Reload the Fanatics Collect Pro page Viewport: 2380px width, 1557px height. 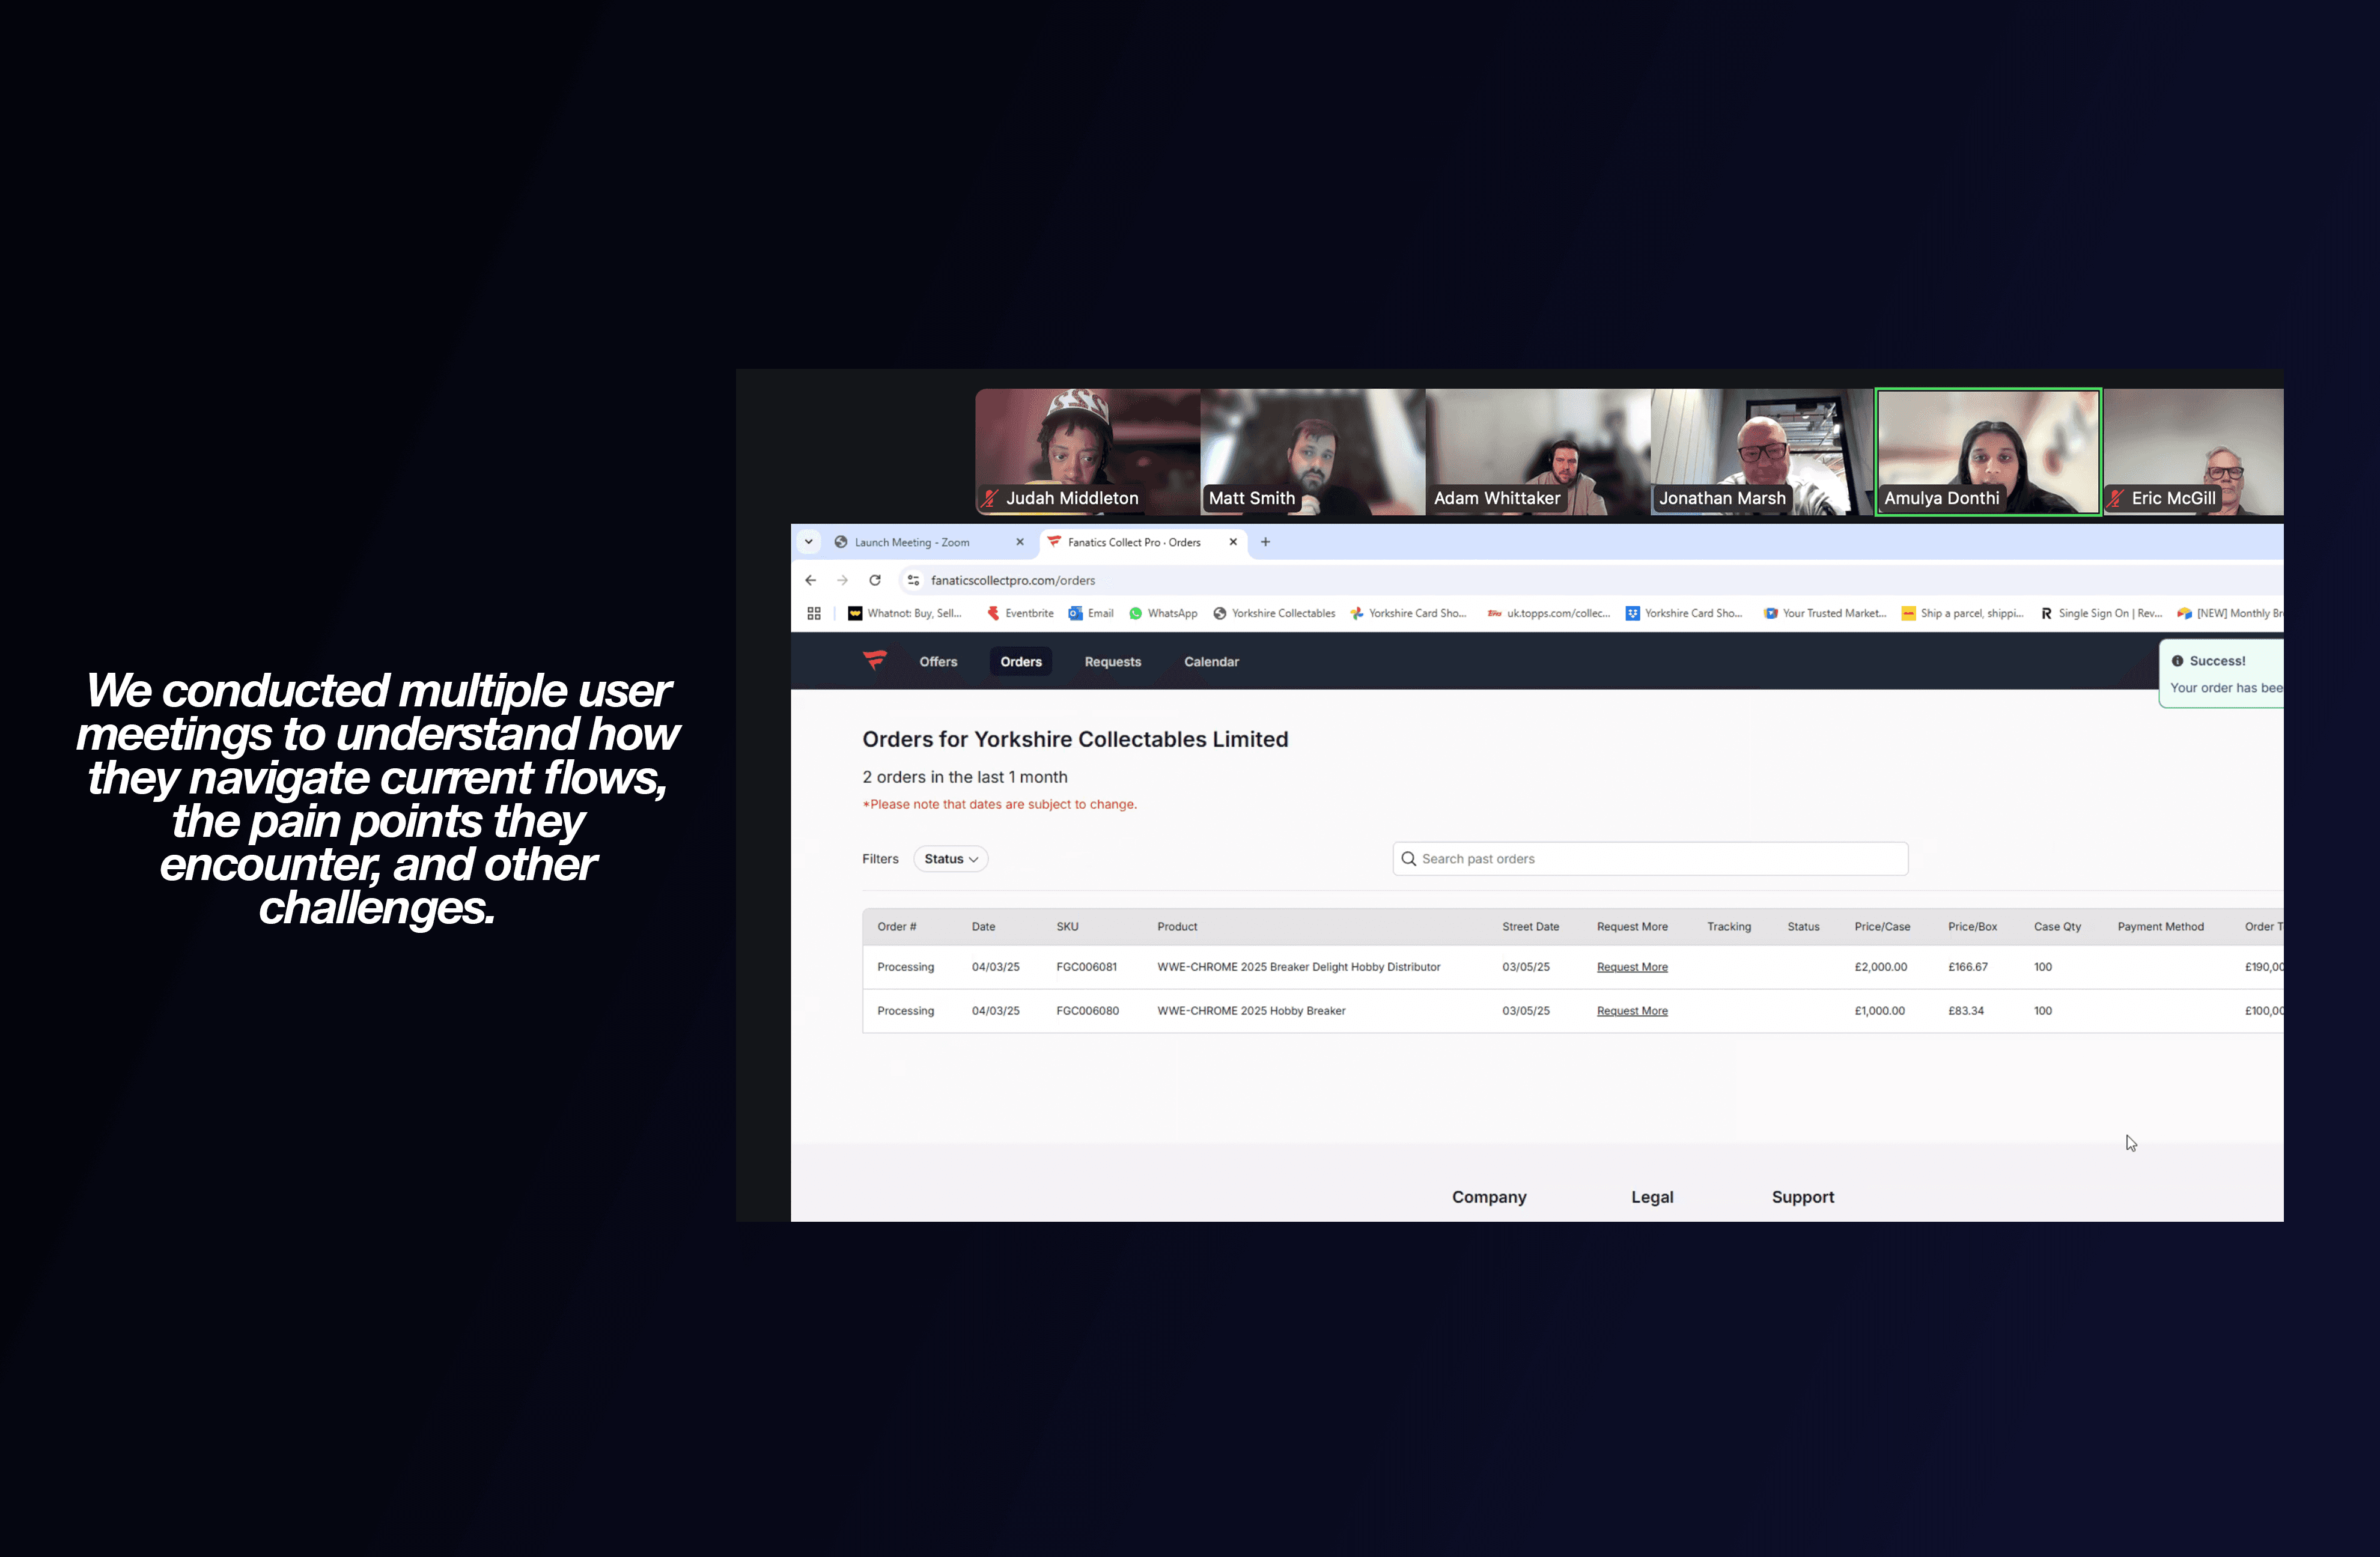coord(875,580)
